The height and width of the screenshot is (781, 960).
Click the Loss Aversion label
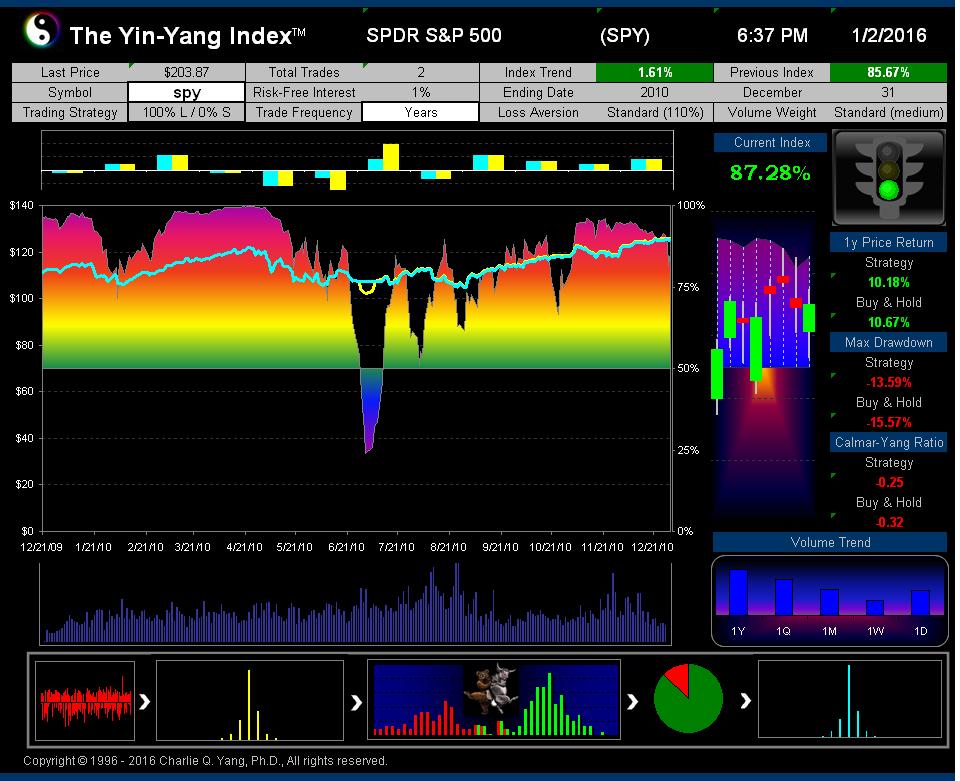(x=538, y=113)
